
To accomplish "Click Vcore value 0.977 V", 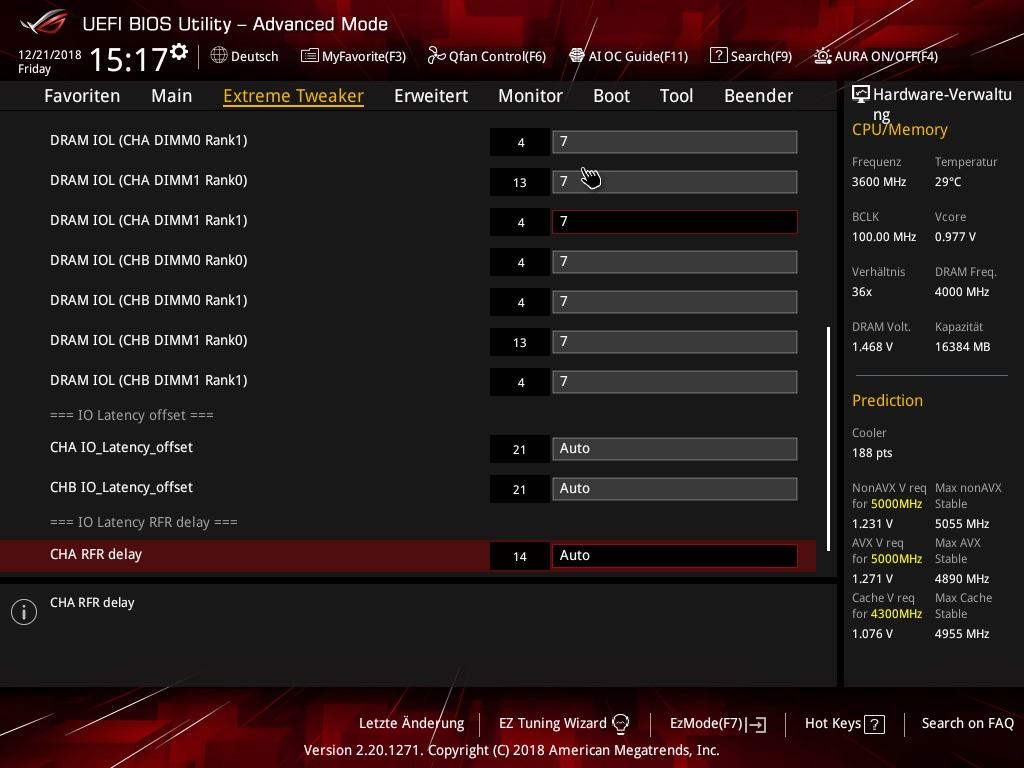I will 955,236.
